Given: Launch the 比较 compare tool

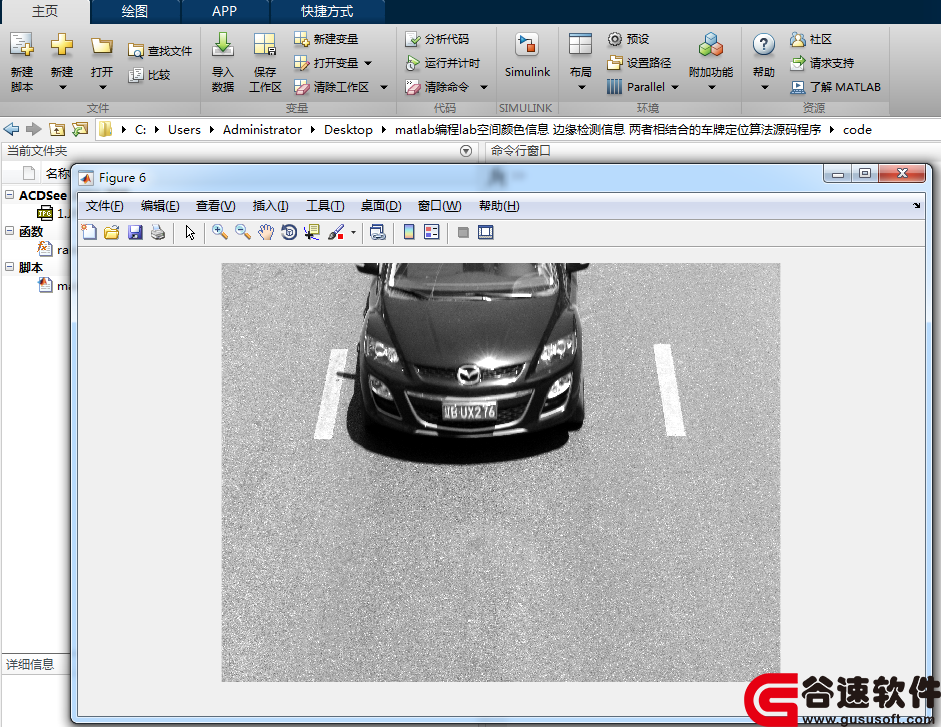Looking at the screenshot, I should [149, 75].
